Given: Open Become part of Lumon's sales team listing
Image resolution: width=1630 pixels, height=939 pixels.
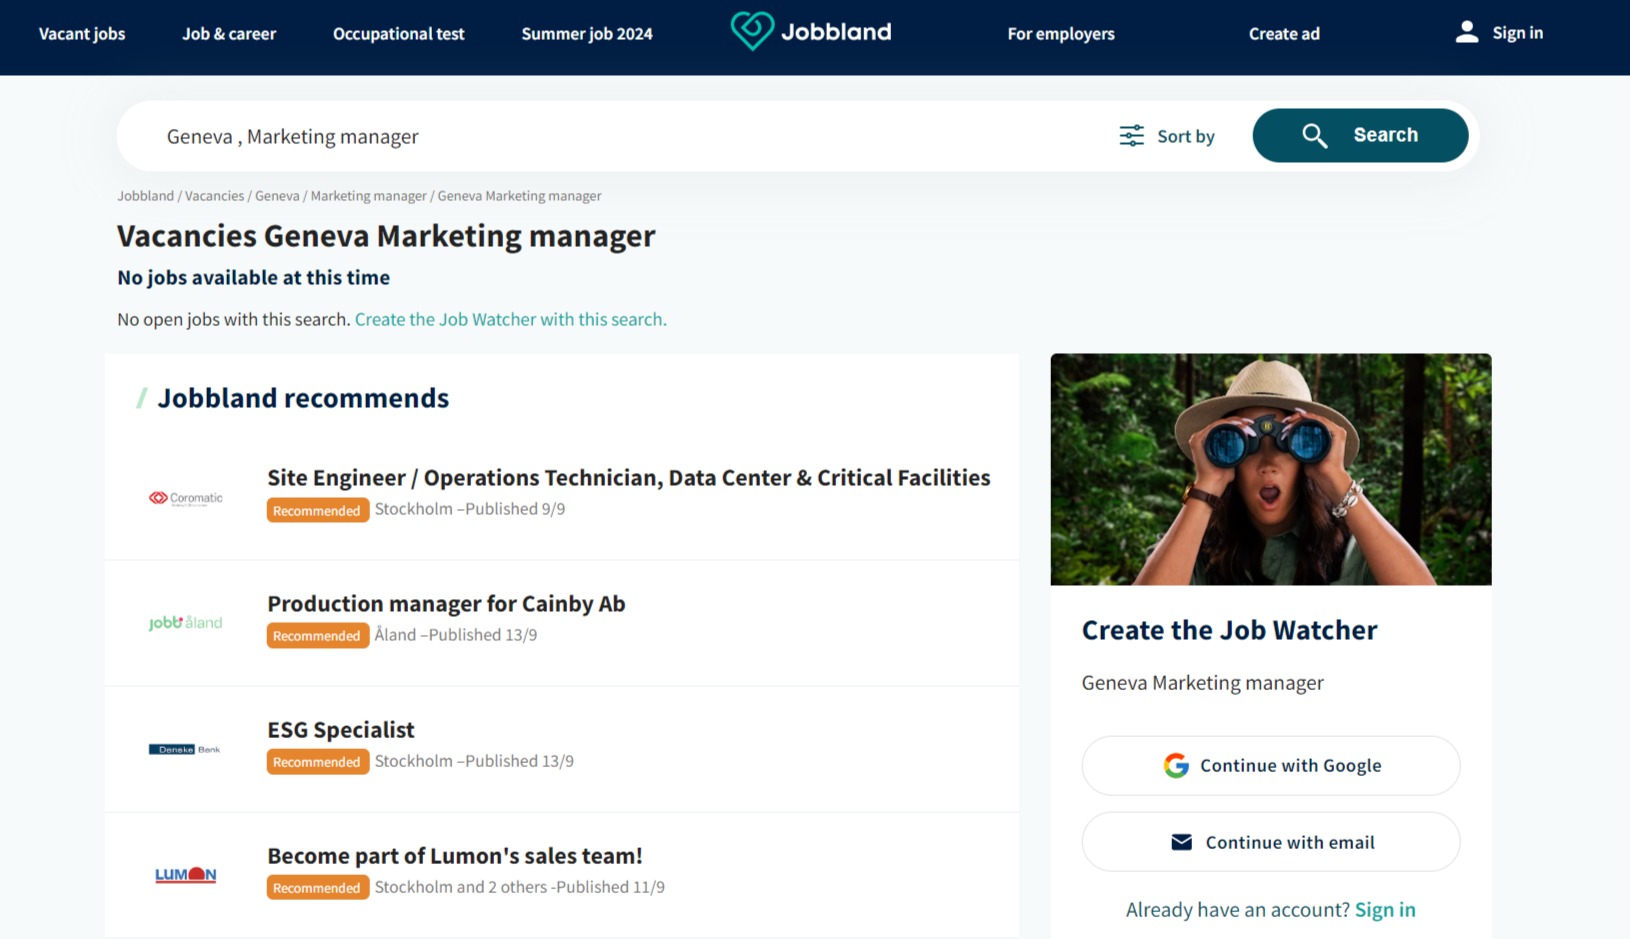Looking at the screenshot, I should (454, 856).
